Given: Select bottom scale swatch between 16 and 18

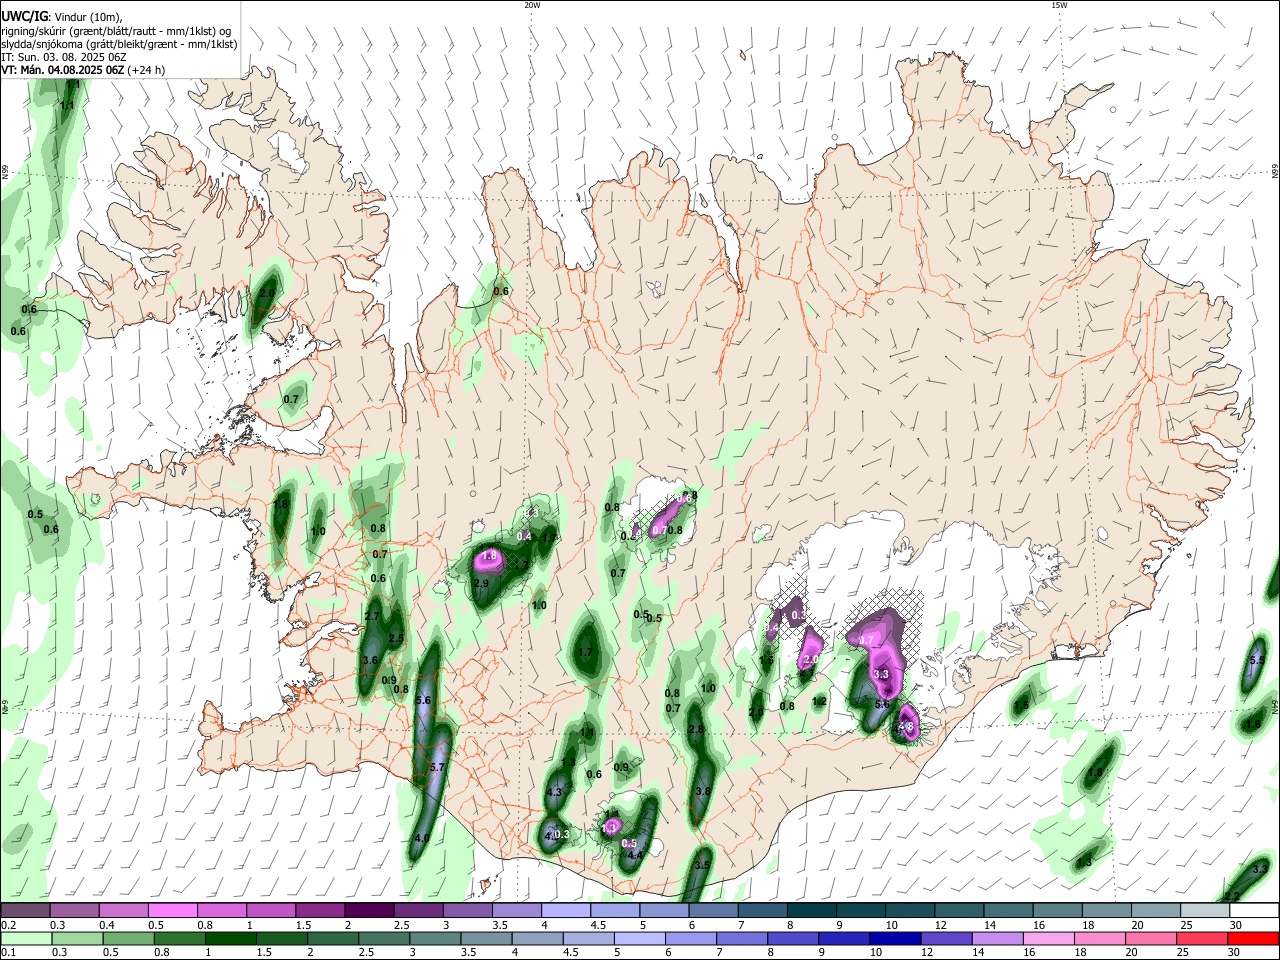Looking at the screenshot, I should 1048,938.
